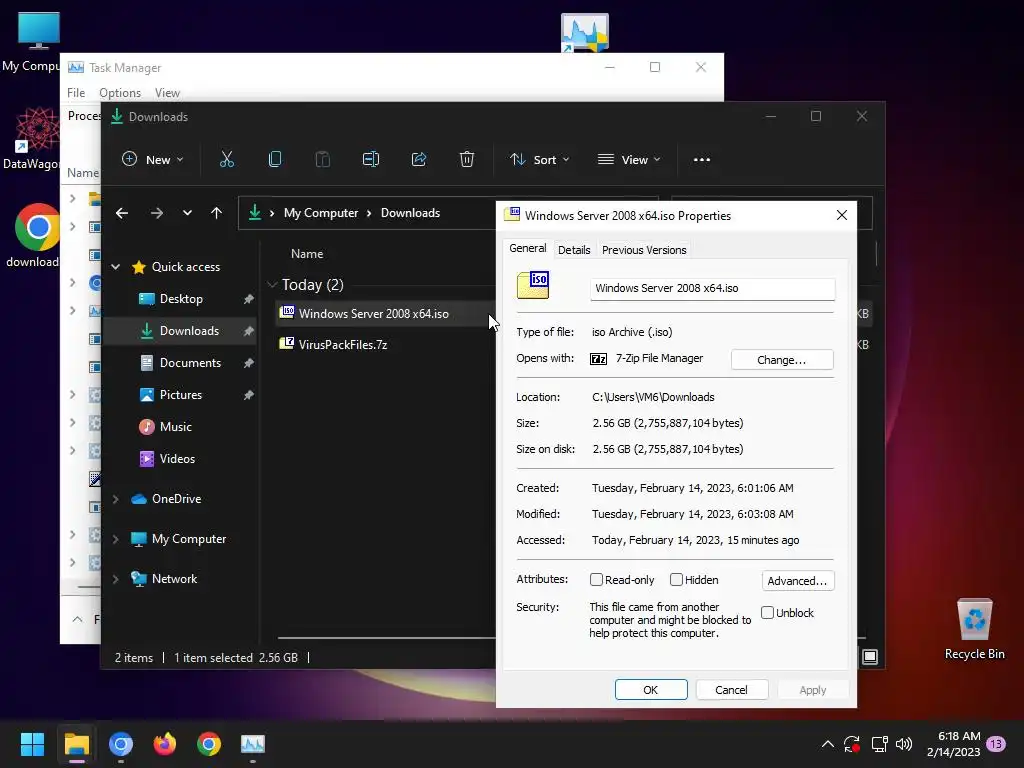Click the notification badge showing 13
Image resolution: width=1024 pixels, height=768 pixels.
(996, 744)
